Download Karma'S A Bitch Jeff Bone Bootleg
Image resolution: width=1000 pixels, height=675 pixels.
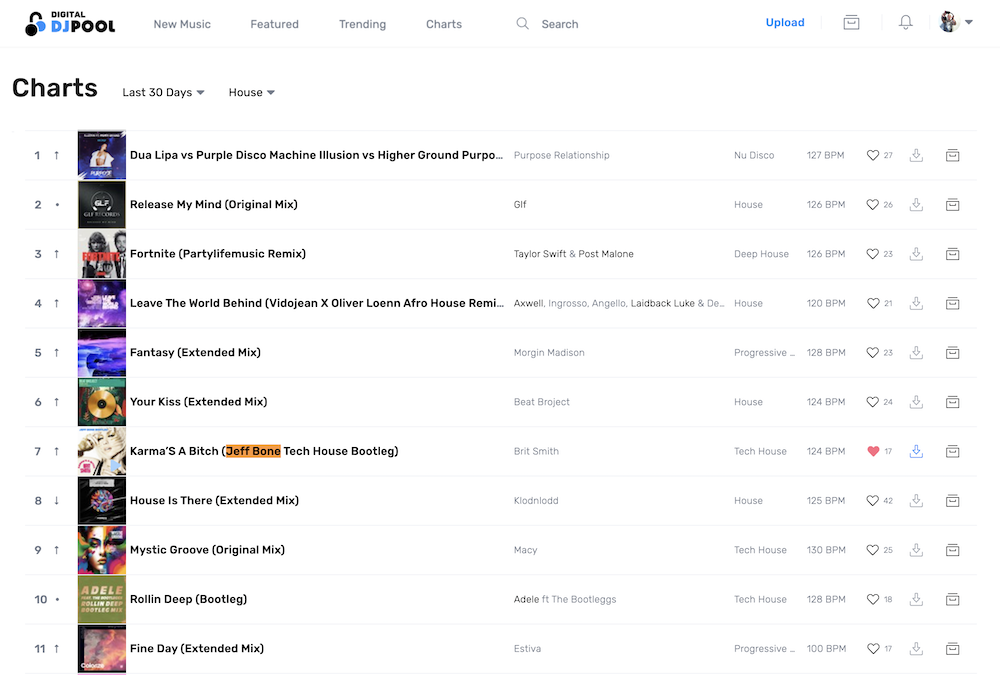click(x=916, y=451)
